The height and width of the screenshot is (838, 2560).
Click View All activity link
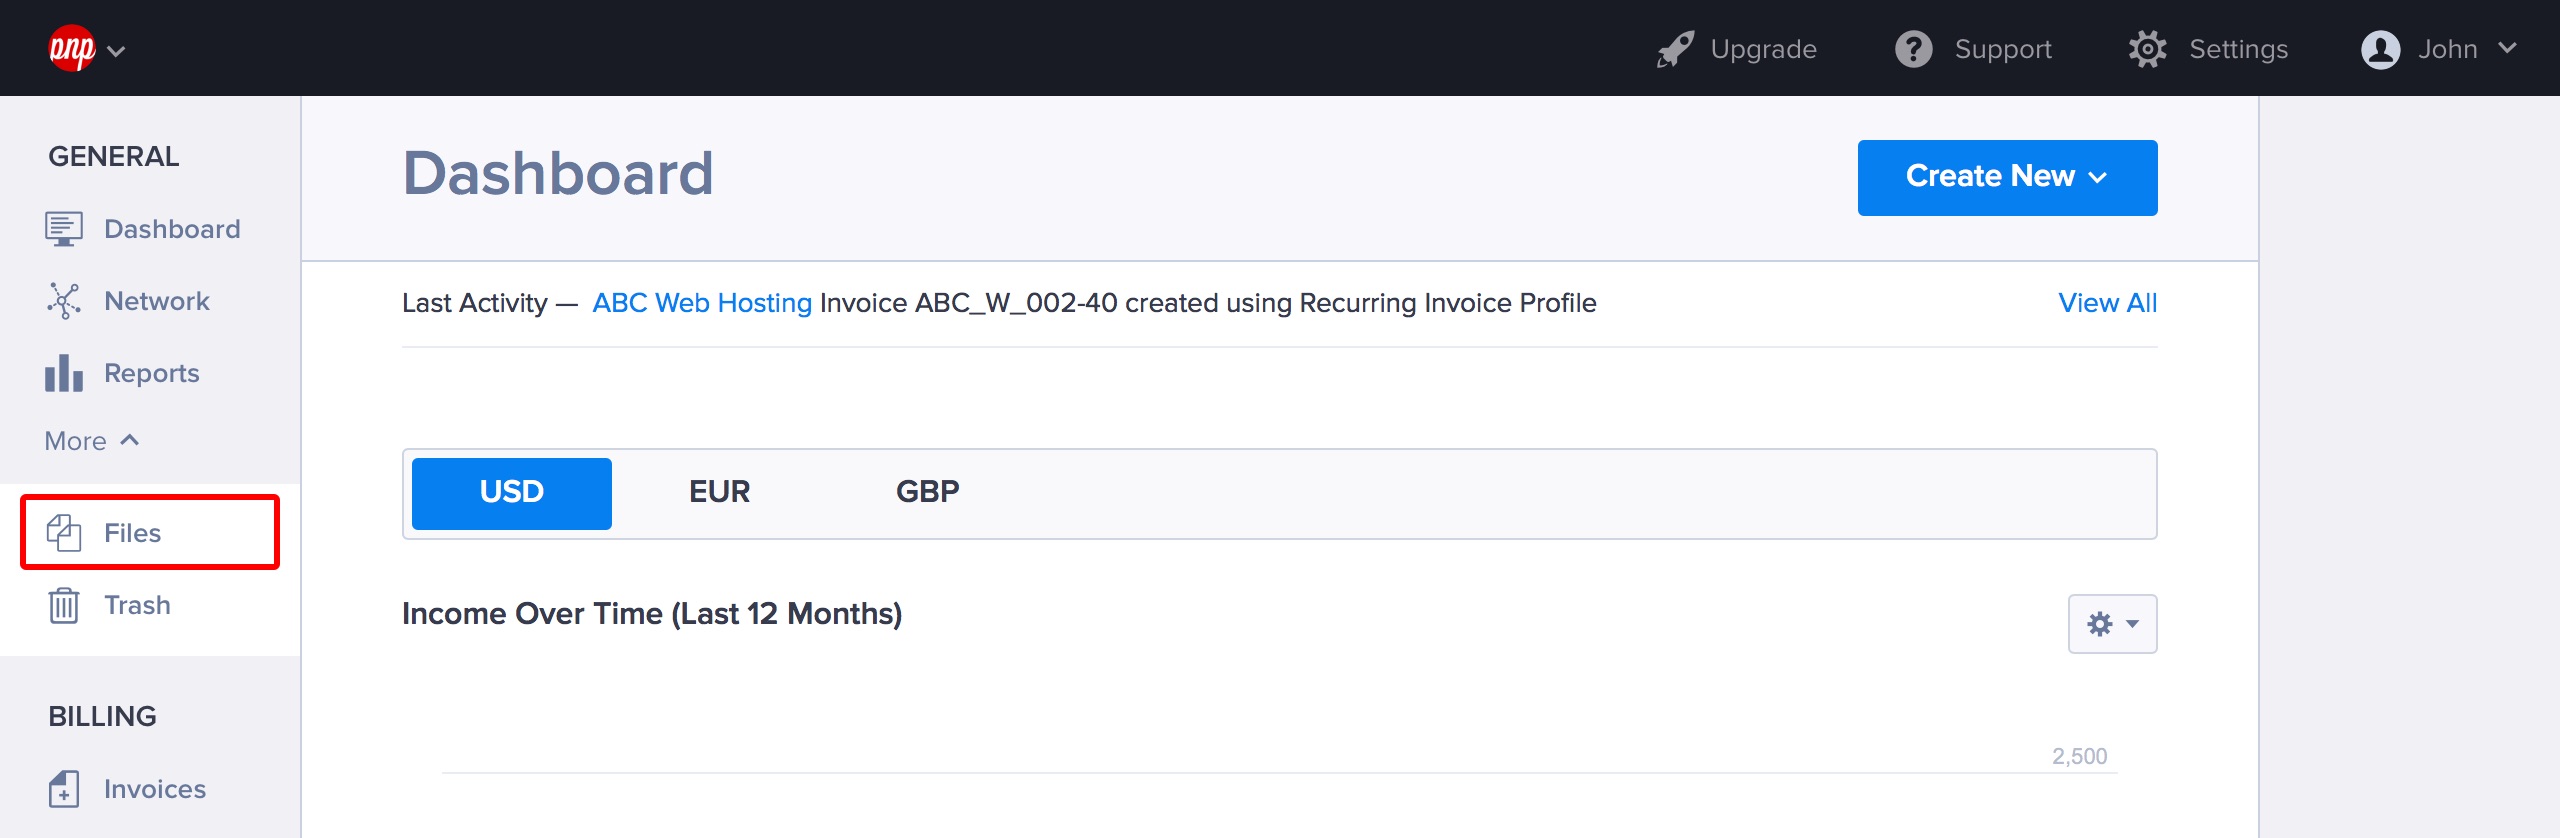pos(2107,303)
